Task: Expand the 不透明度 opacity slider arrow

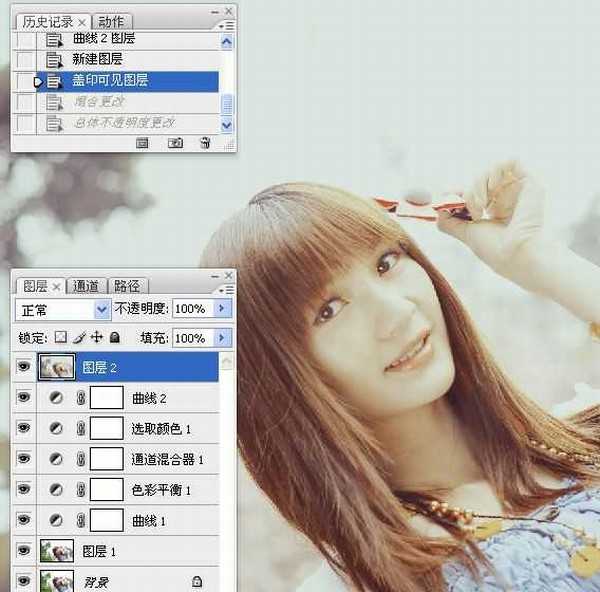Action: pyautogui.click(x=223, y=309)
